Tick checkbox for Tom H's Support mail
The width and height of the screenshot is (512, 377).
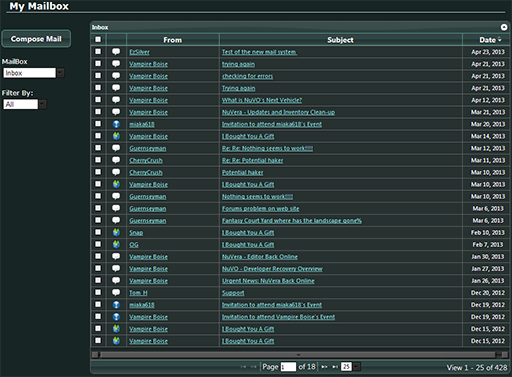point(98,292)
